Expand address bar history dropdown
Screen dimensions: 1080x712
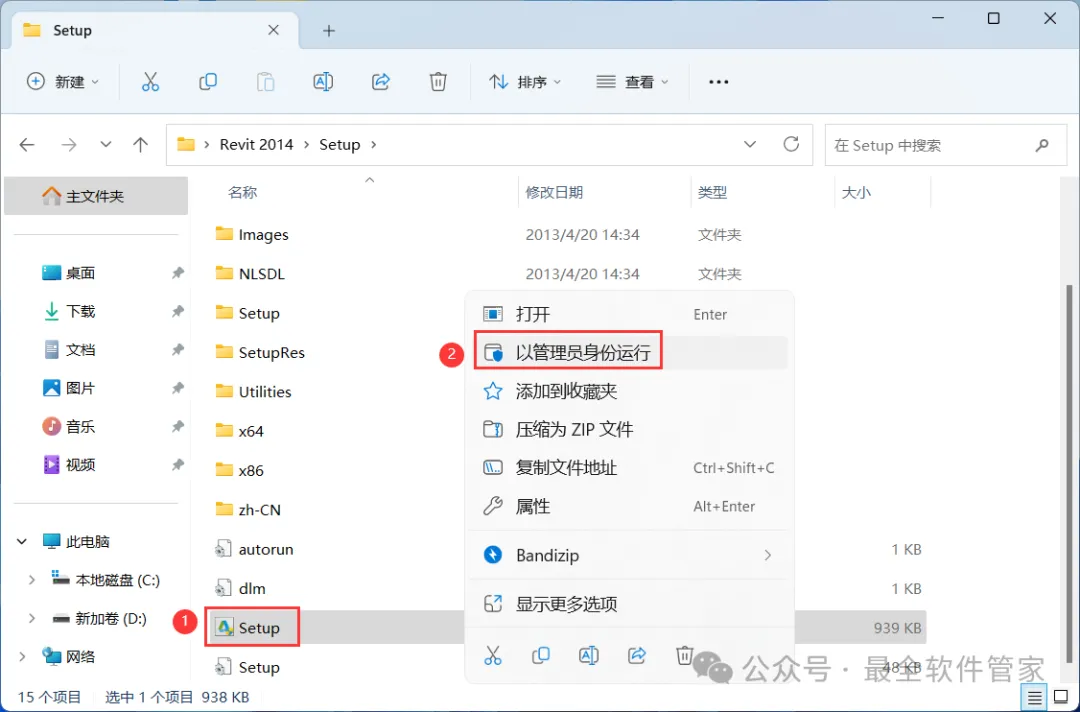[x=750, y=145]
